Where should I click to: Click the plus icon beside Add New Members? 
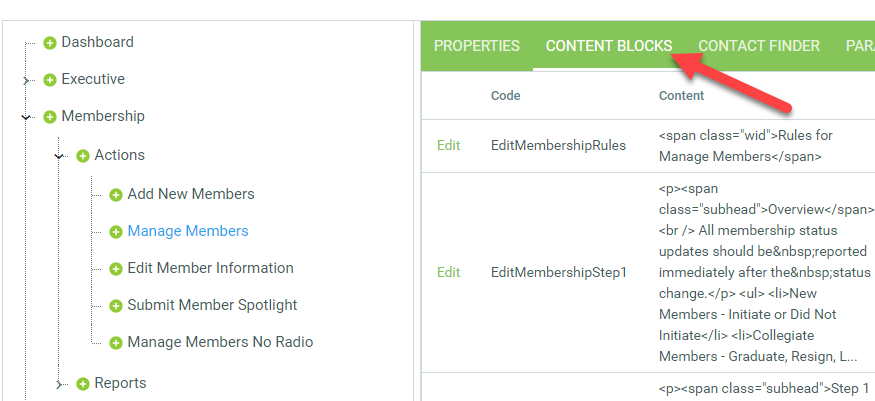(116, 195)
